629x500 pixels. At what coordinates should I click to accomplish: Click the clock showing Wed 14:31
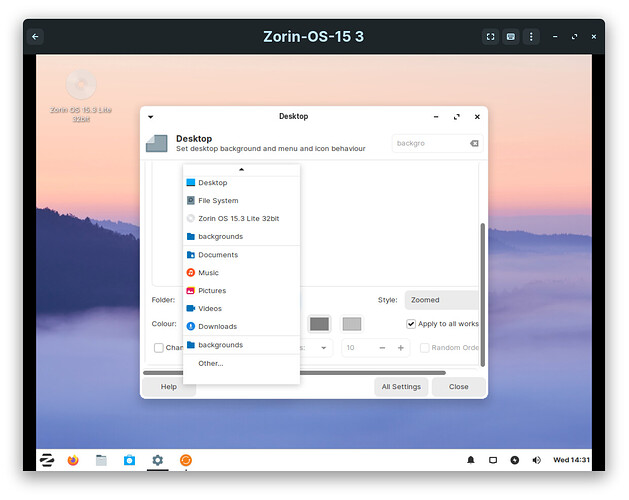tap(571, 460)
